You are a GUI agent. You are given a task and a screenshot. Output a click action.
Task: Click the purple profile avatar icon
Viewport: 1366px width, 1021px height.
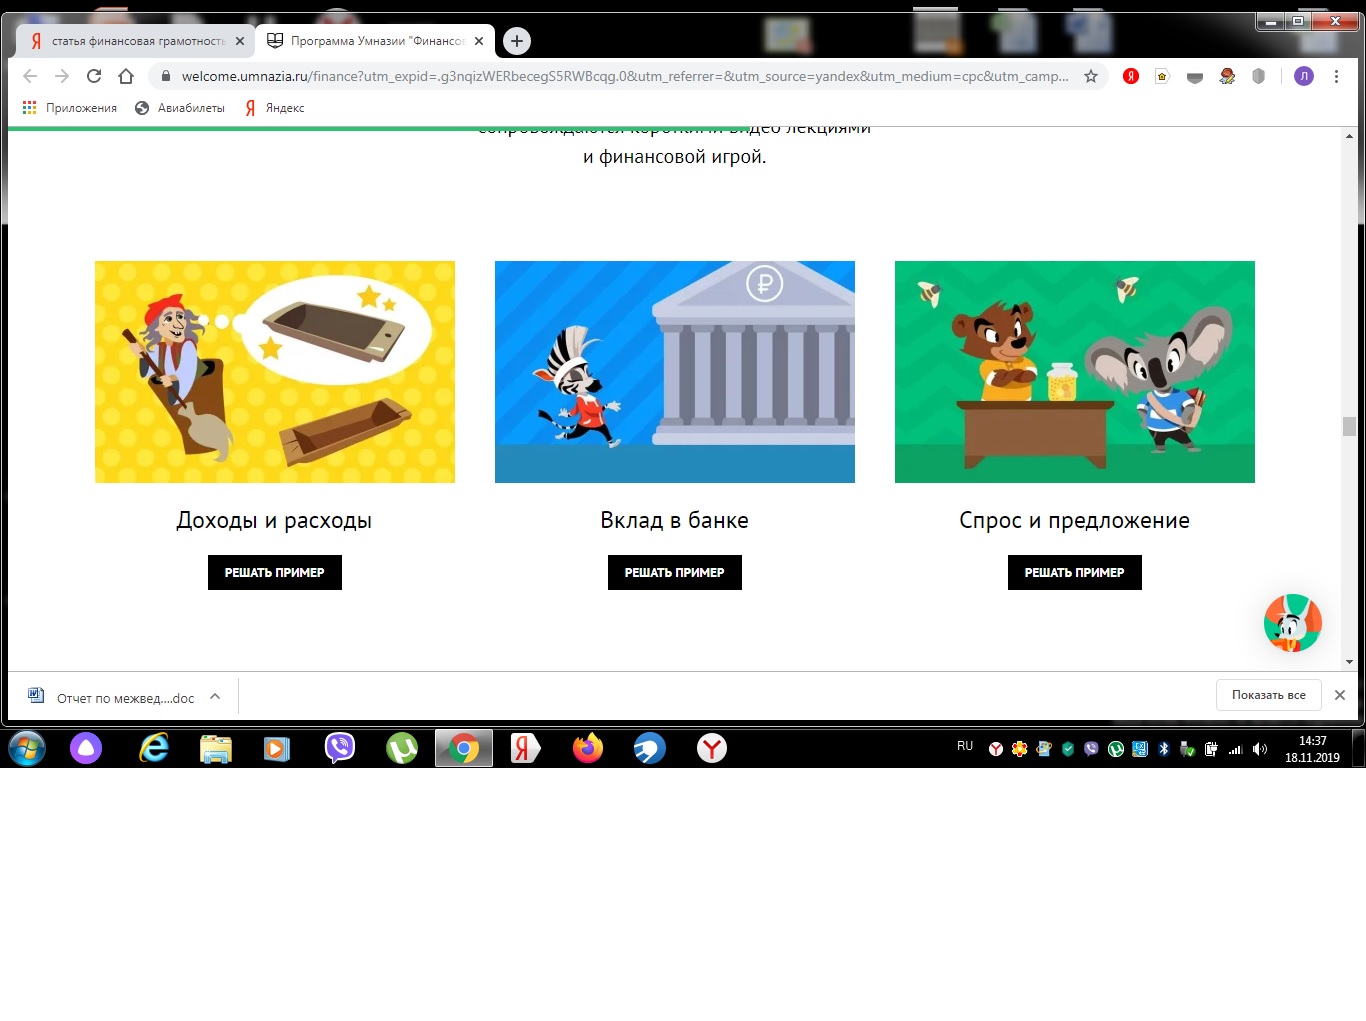tap(1303, 76)
